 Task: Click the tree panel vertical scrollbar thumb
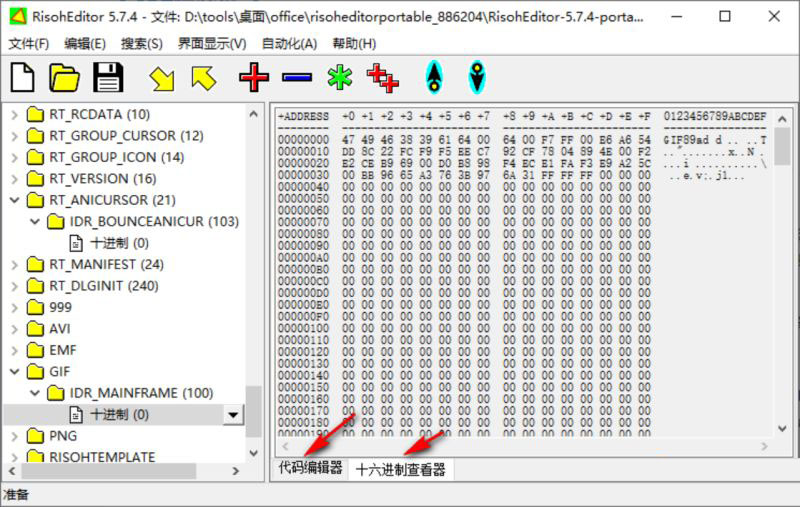coord(254,412)
